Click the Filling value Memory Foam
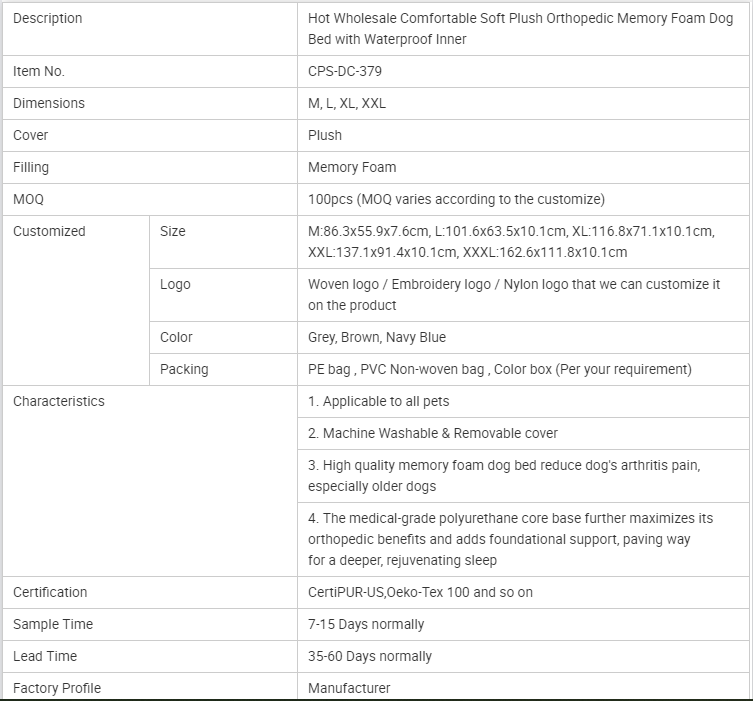This screenshot has height=701, width=753. pos(352,167)
